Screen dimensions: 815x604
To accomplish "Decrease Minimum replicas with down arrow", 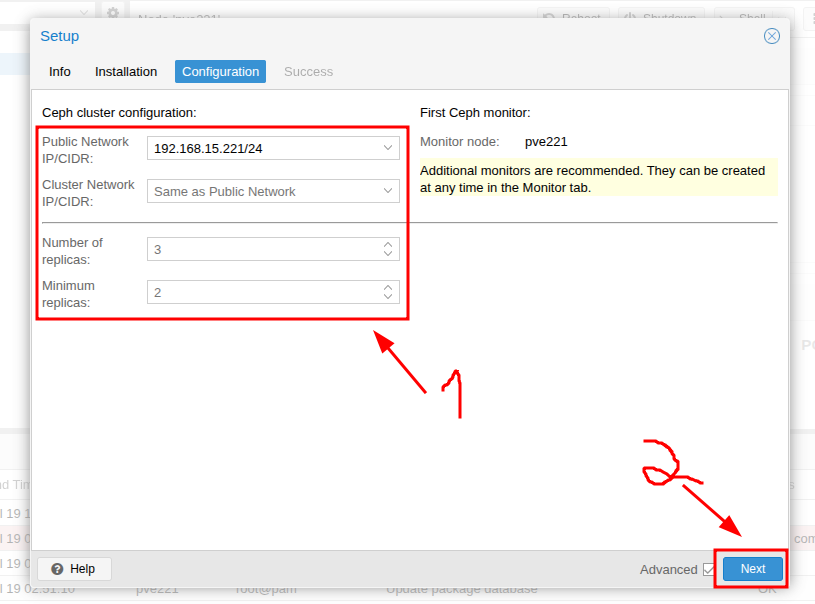I will [x=388, y=297].
